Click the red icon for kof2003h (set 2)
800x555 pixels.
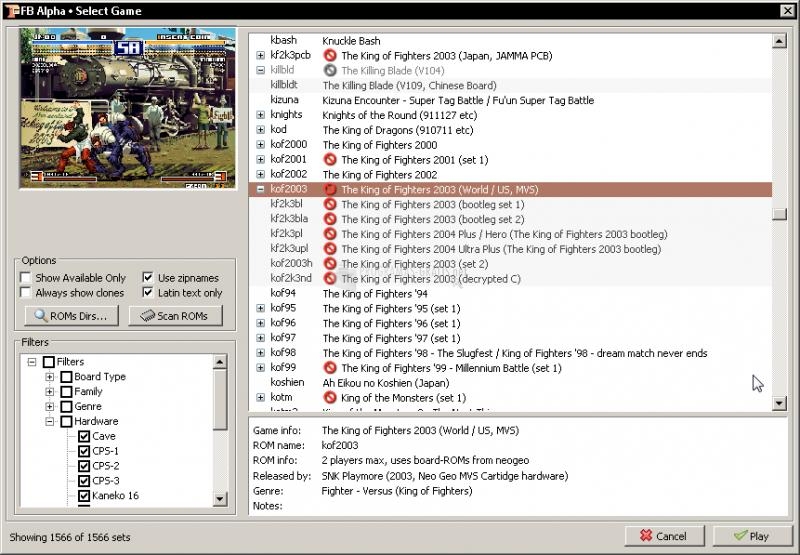330,264
